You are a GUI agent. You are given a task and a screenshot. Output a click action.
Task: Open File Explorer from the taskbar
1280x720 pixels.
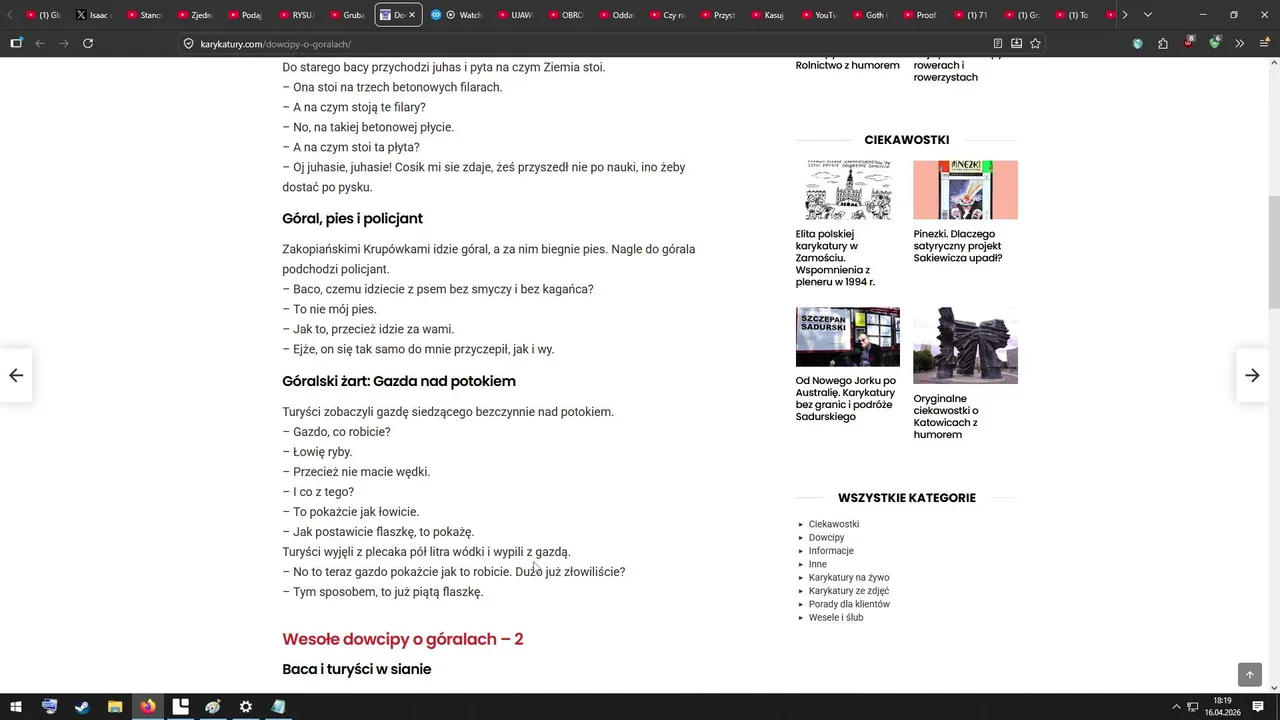pyautogui.click(x=115, y=707)
